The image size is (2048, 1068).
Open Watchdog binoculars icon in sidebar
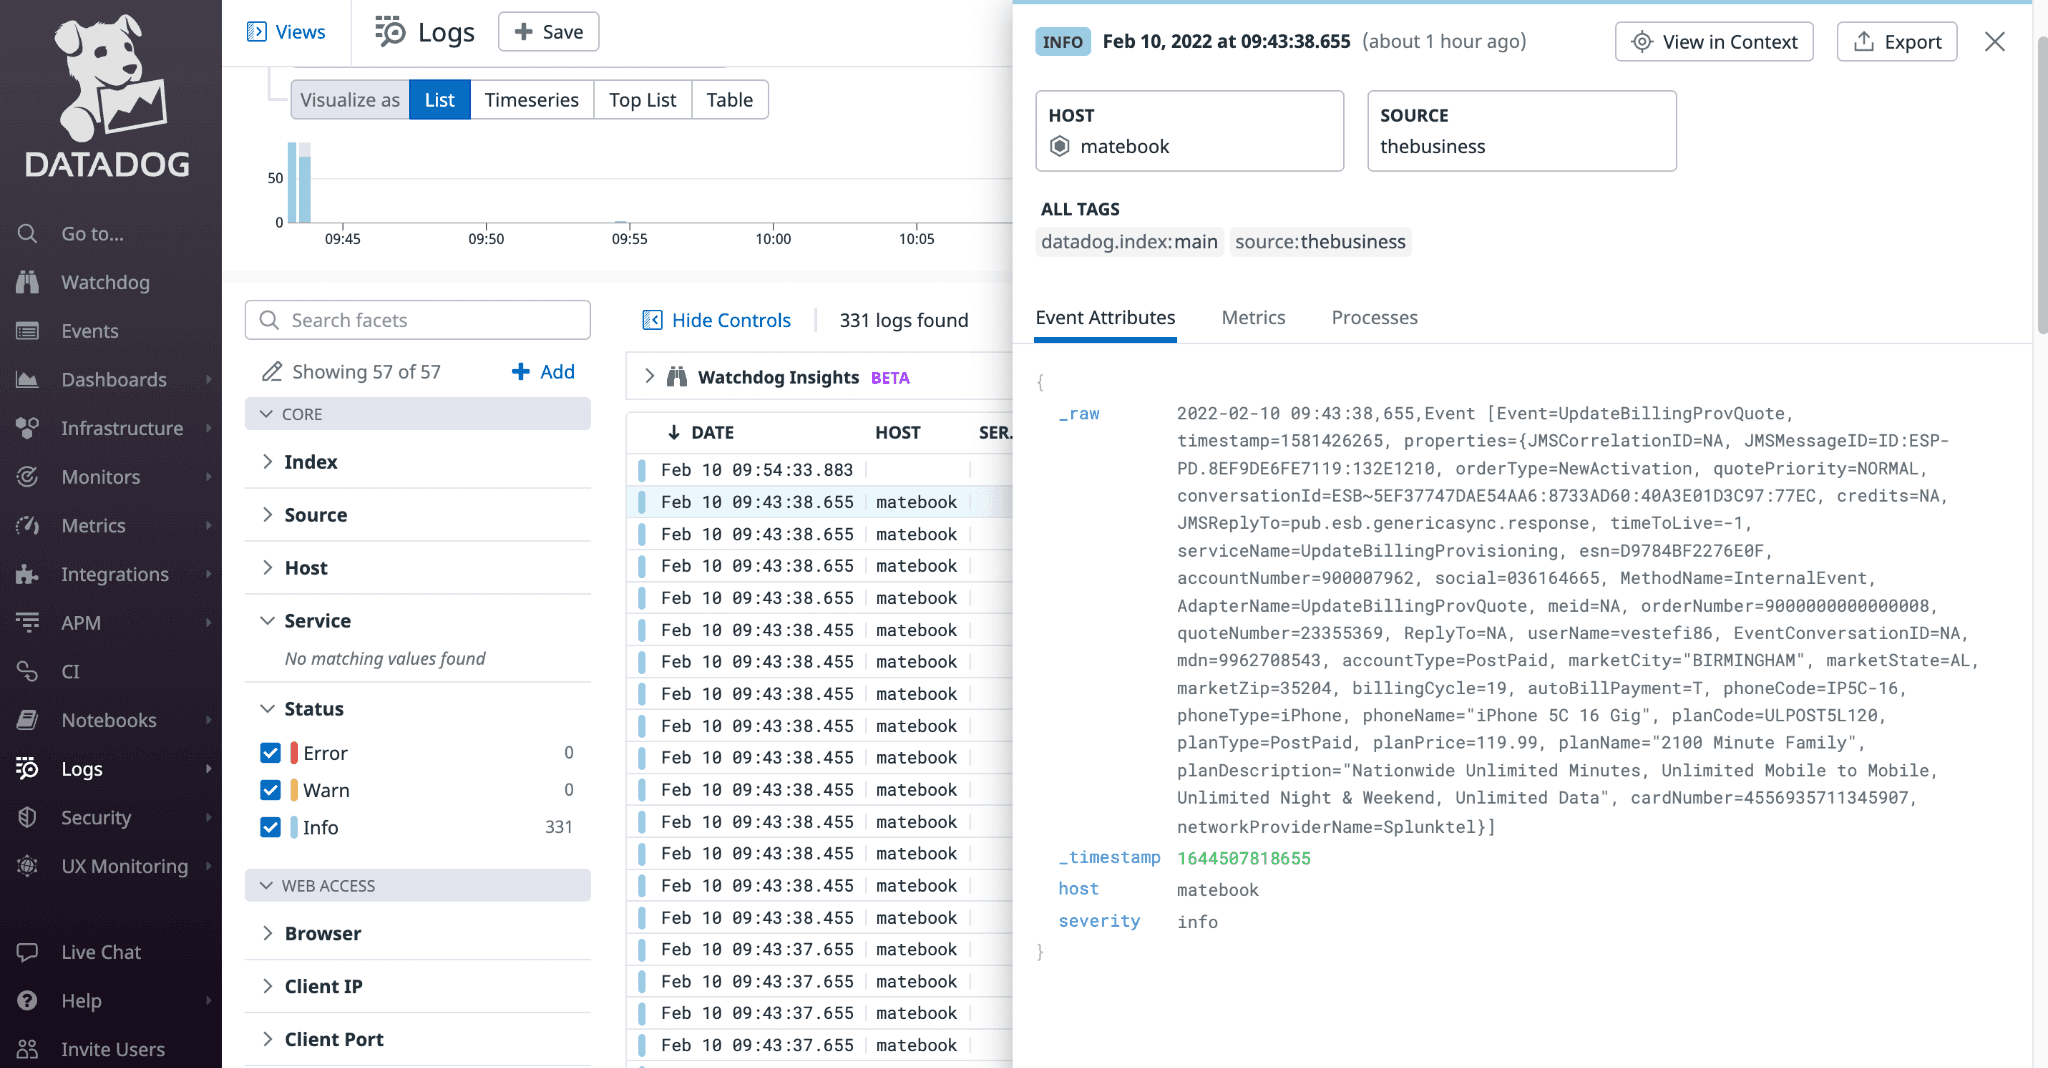pyautogui.click(x=27, y=282)
